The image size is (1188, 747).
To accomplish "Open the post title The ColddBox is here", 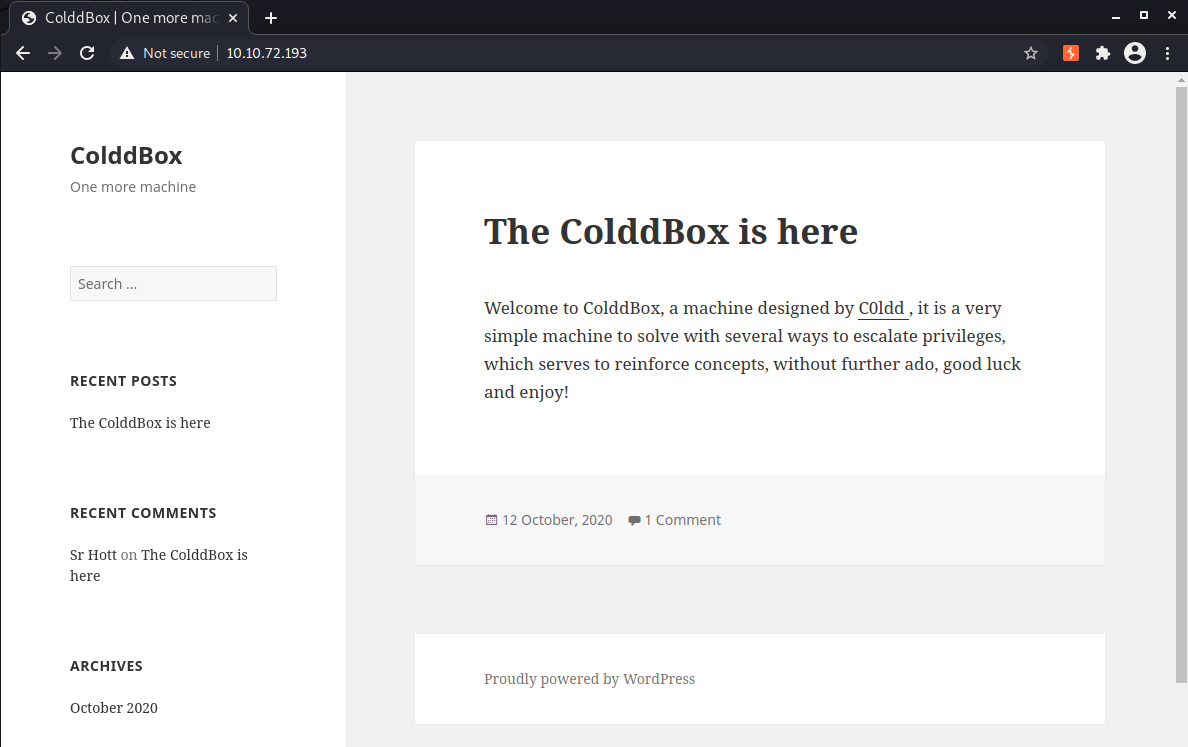I will (x=671, y=231).
